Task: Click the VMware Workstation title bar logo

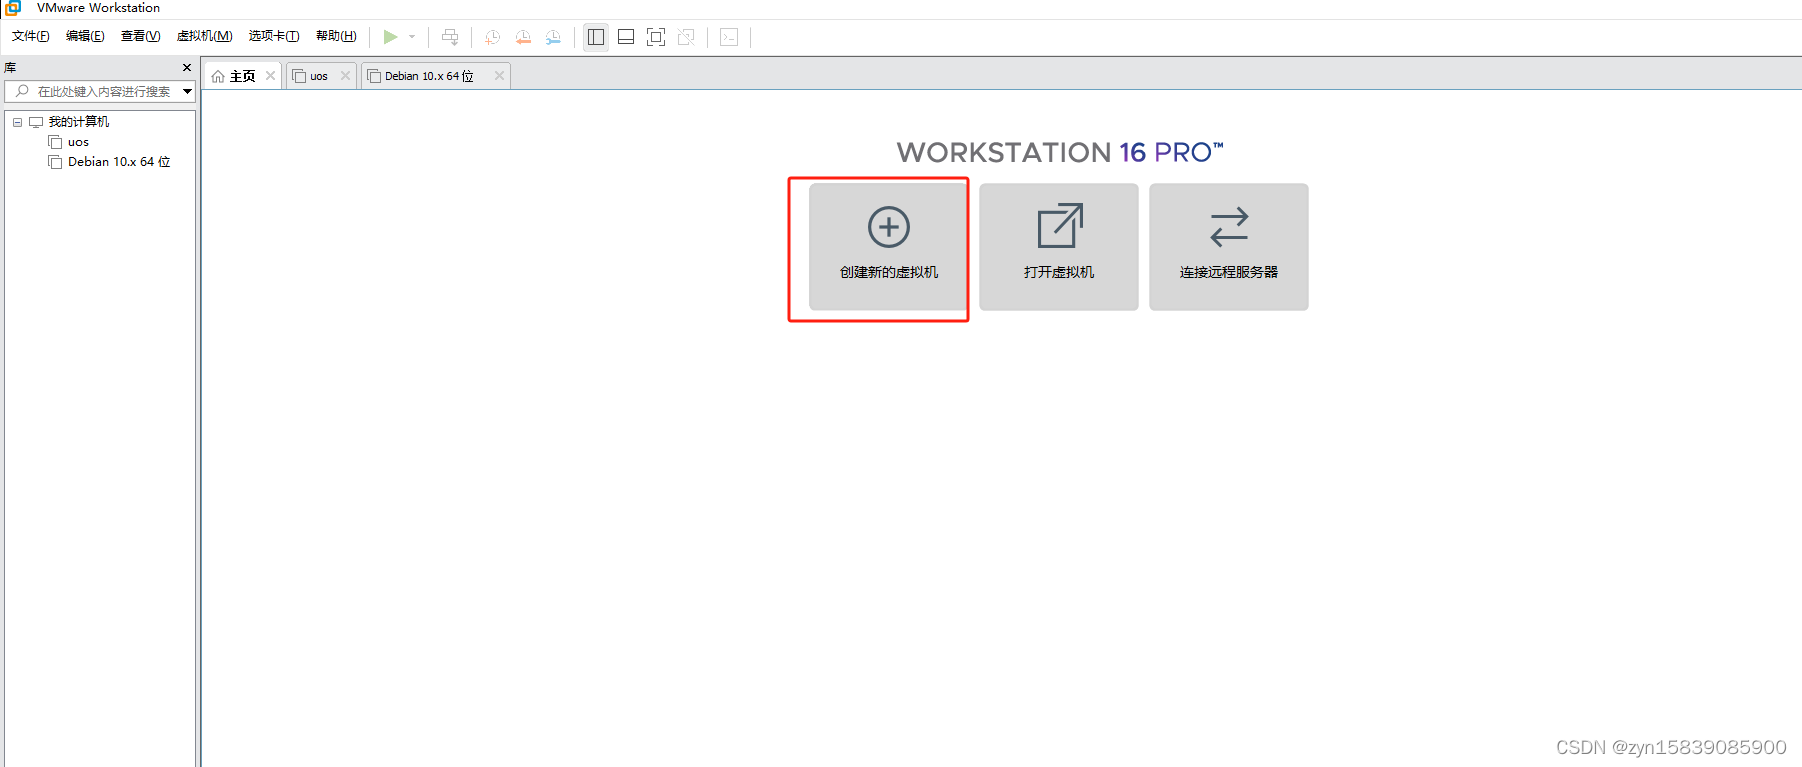Action: pos(13,7)
